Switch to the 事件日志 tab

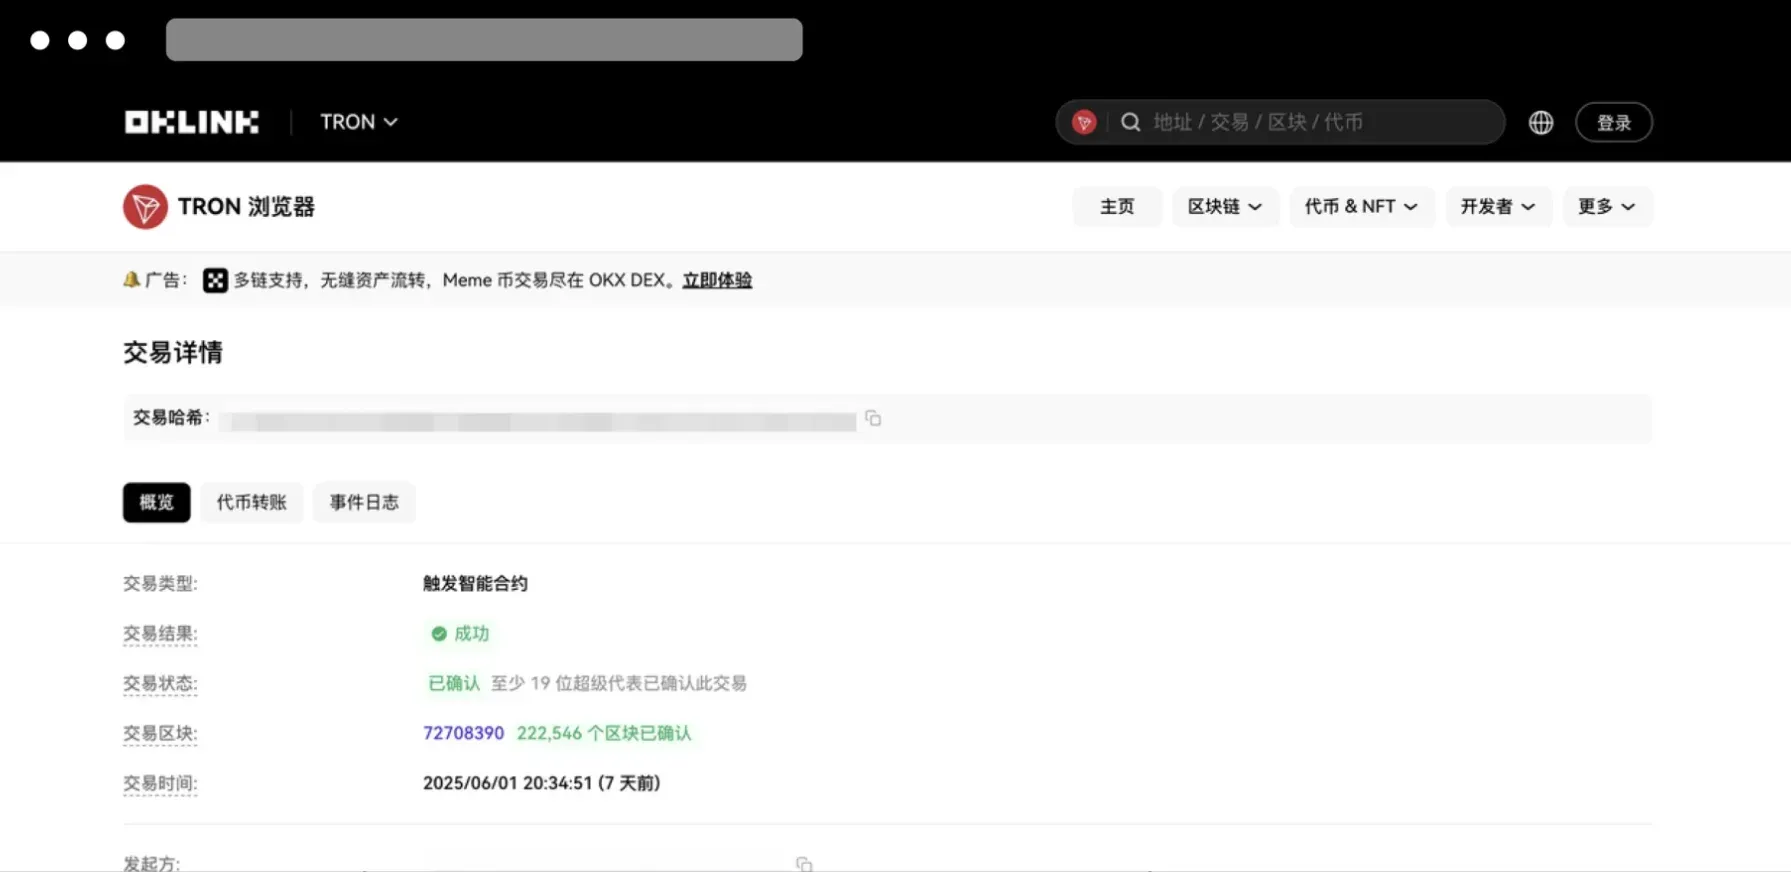tap(364, 502)
